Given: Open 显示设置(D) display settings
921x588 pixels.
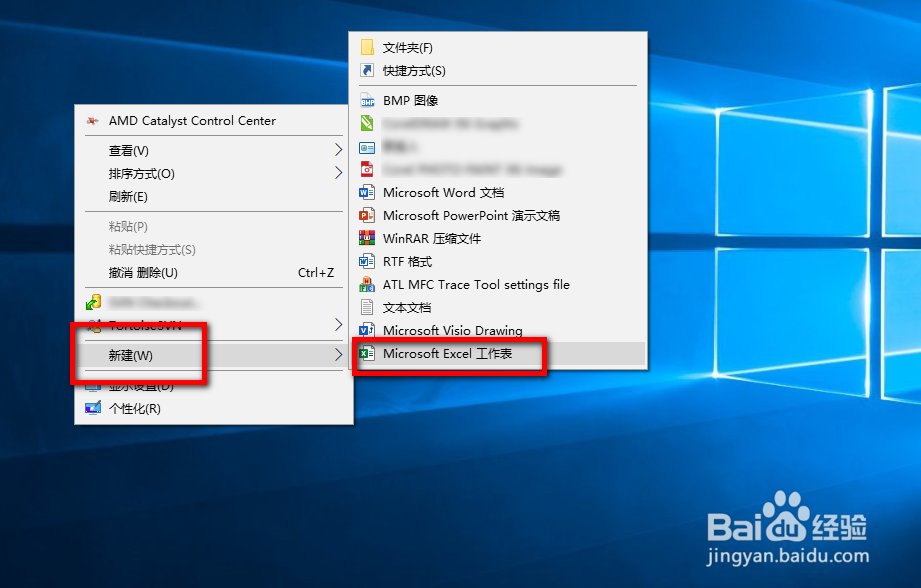Looking at the screenshot, I should [x=214, y=386].
